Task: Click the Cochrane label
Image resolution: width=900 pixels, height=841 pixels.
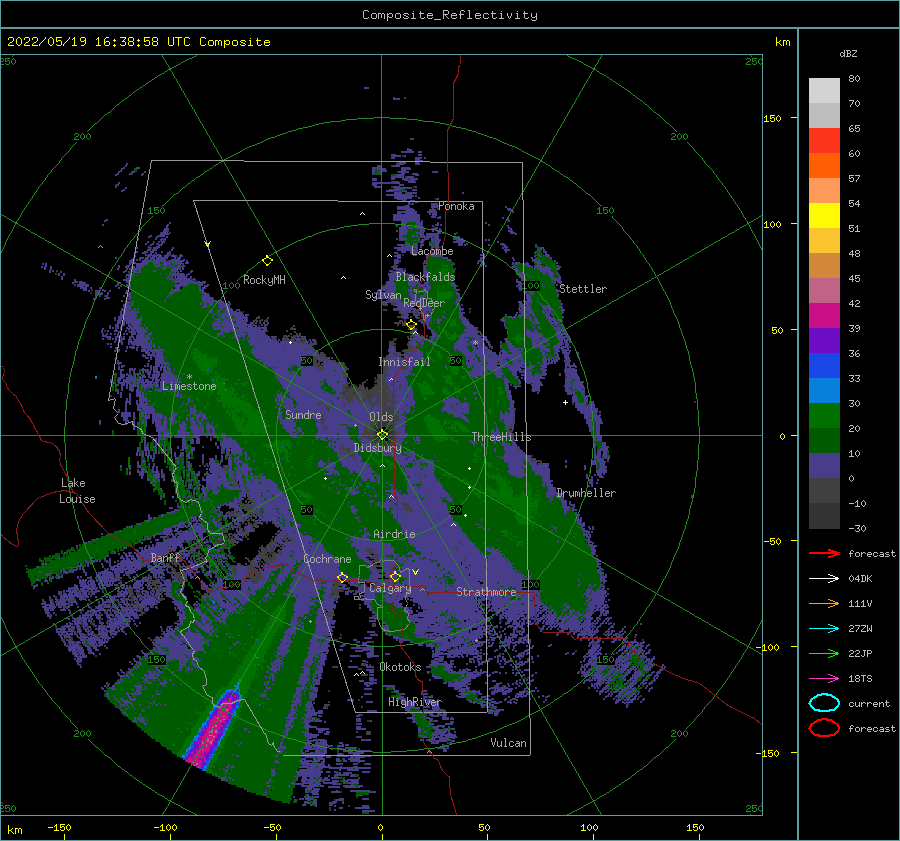Action: [327, 559]
